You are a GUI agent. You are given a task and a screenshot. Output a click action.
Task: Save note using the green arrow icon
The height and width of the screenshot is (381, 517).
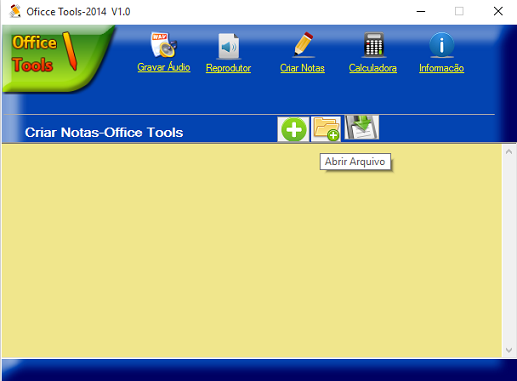[362, 127]
